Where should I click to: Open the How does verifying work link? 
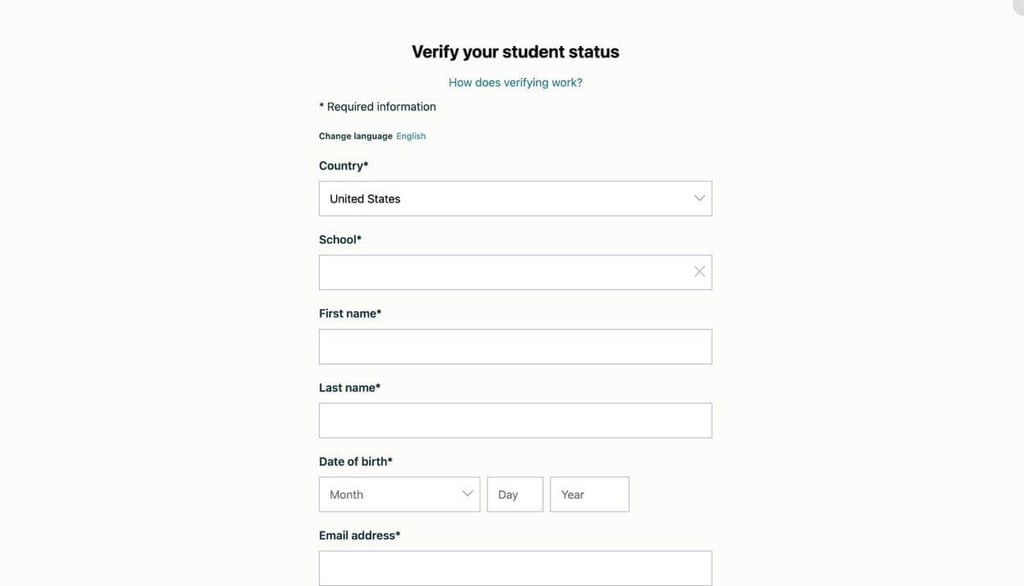tap(514, 81)
